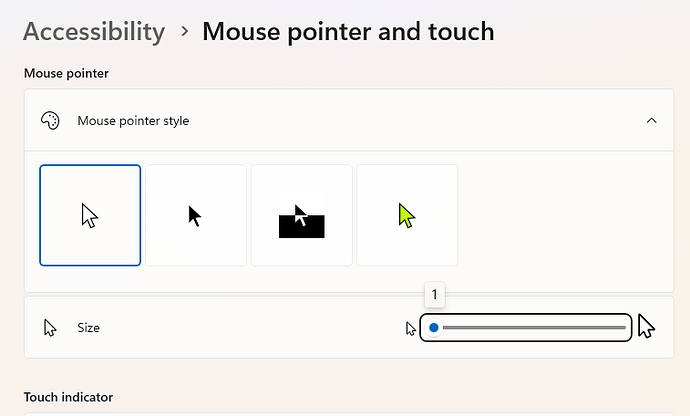This screenshot has width=690, height=416.
Task: Click the Mouse pointer and touch title
Action: 348,32
